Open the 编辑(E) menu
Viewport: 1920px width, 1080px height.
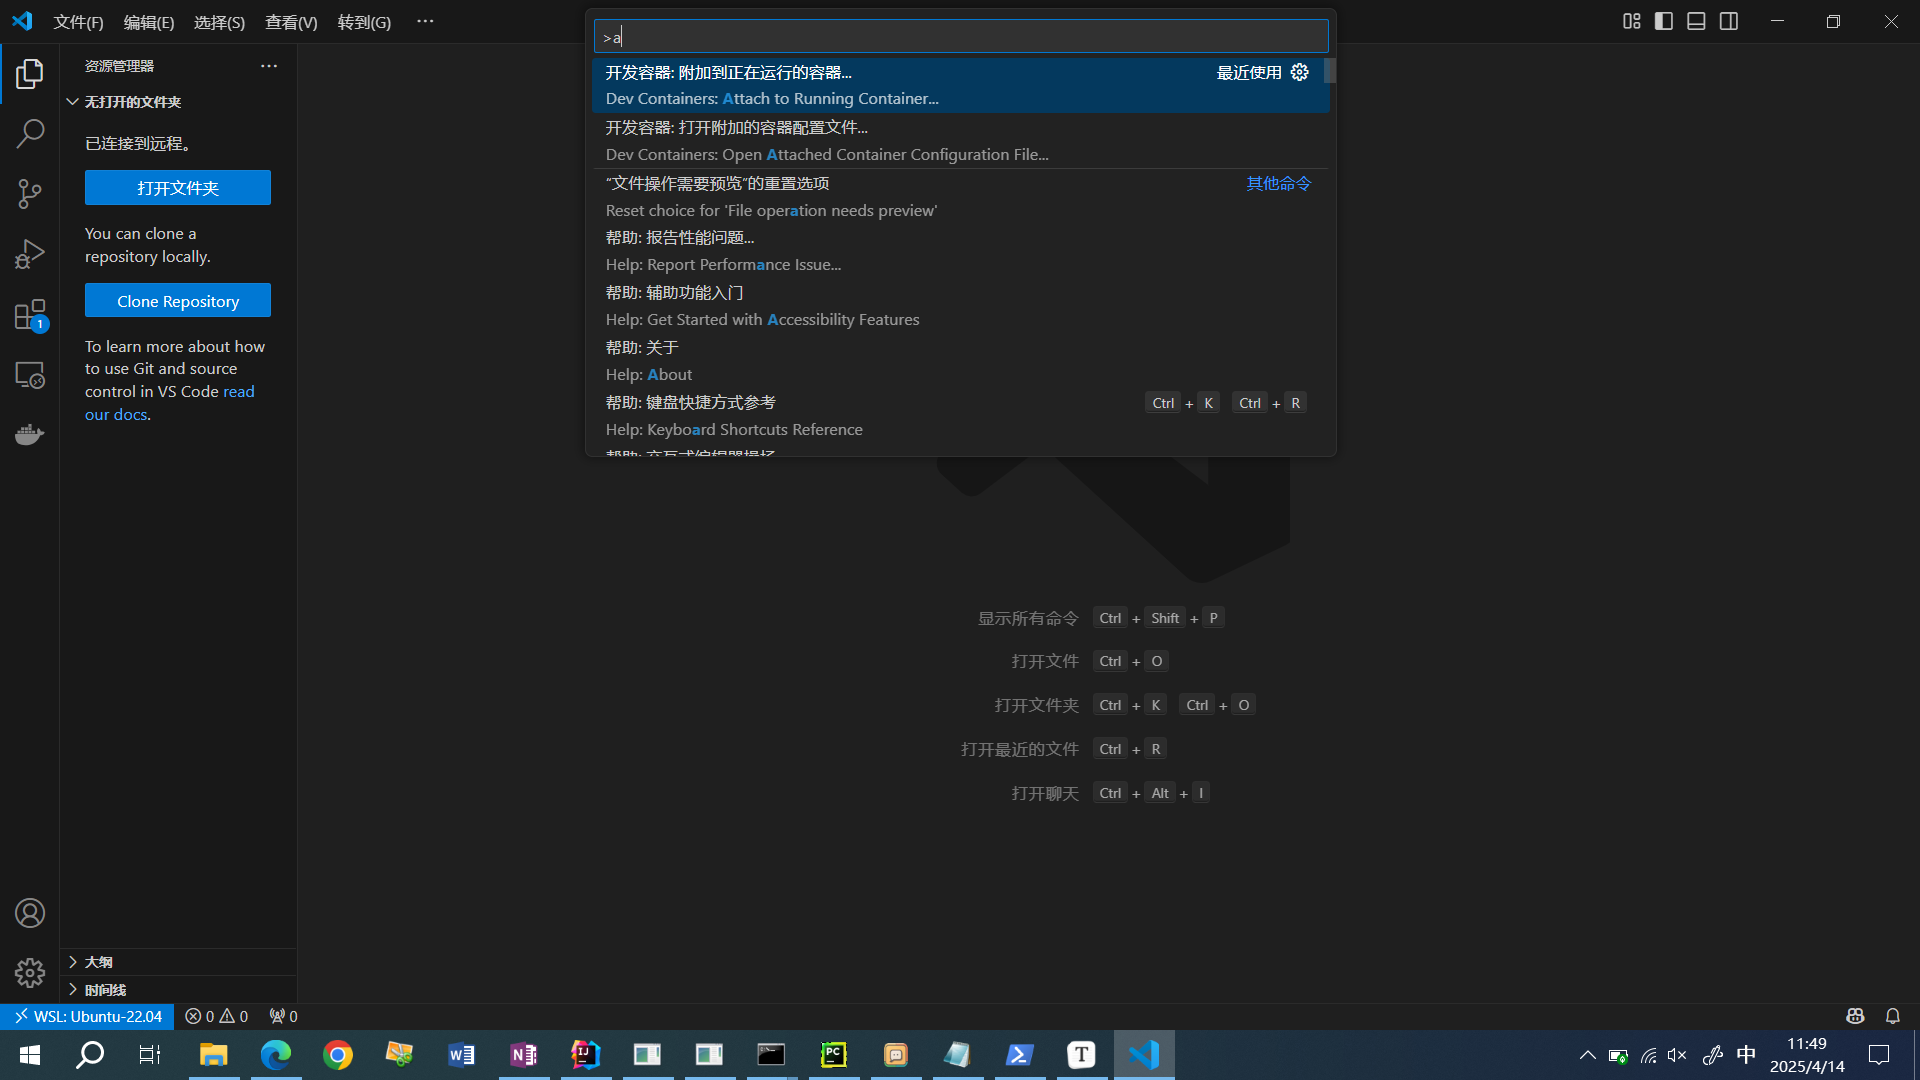(x=149, y=22)
